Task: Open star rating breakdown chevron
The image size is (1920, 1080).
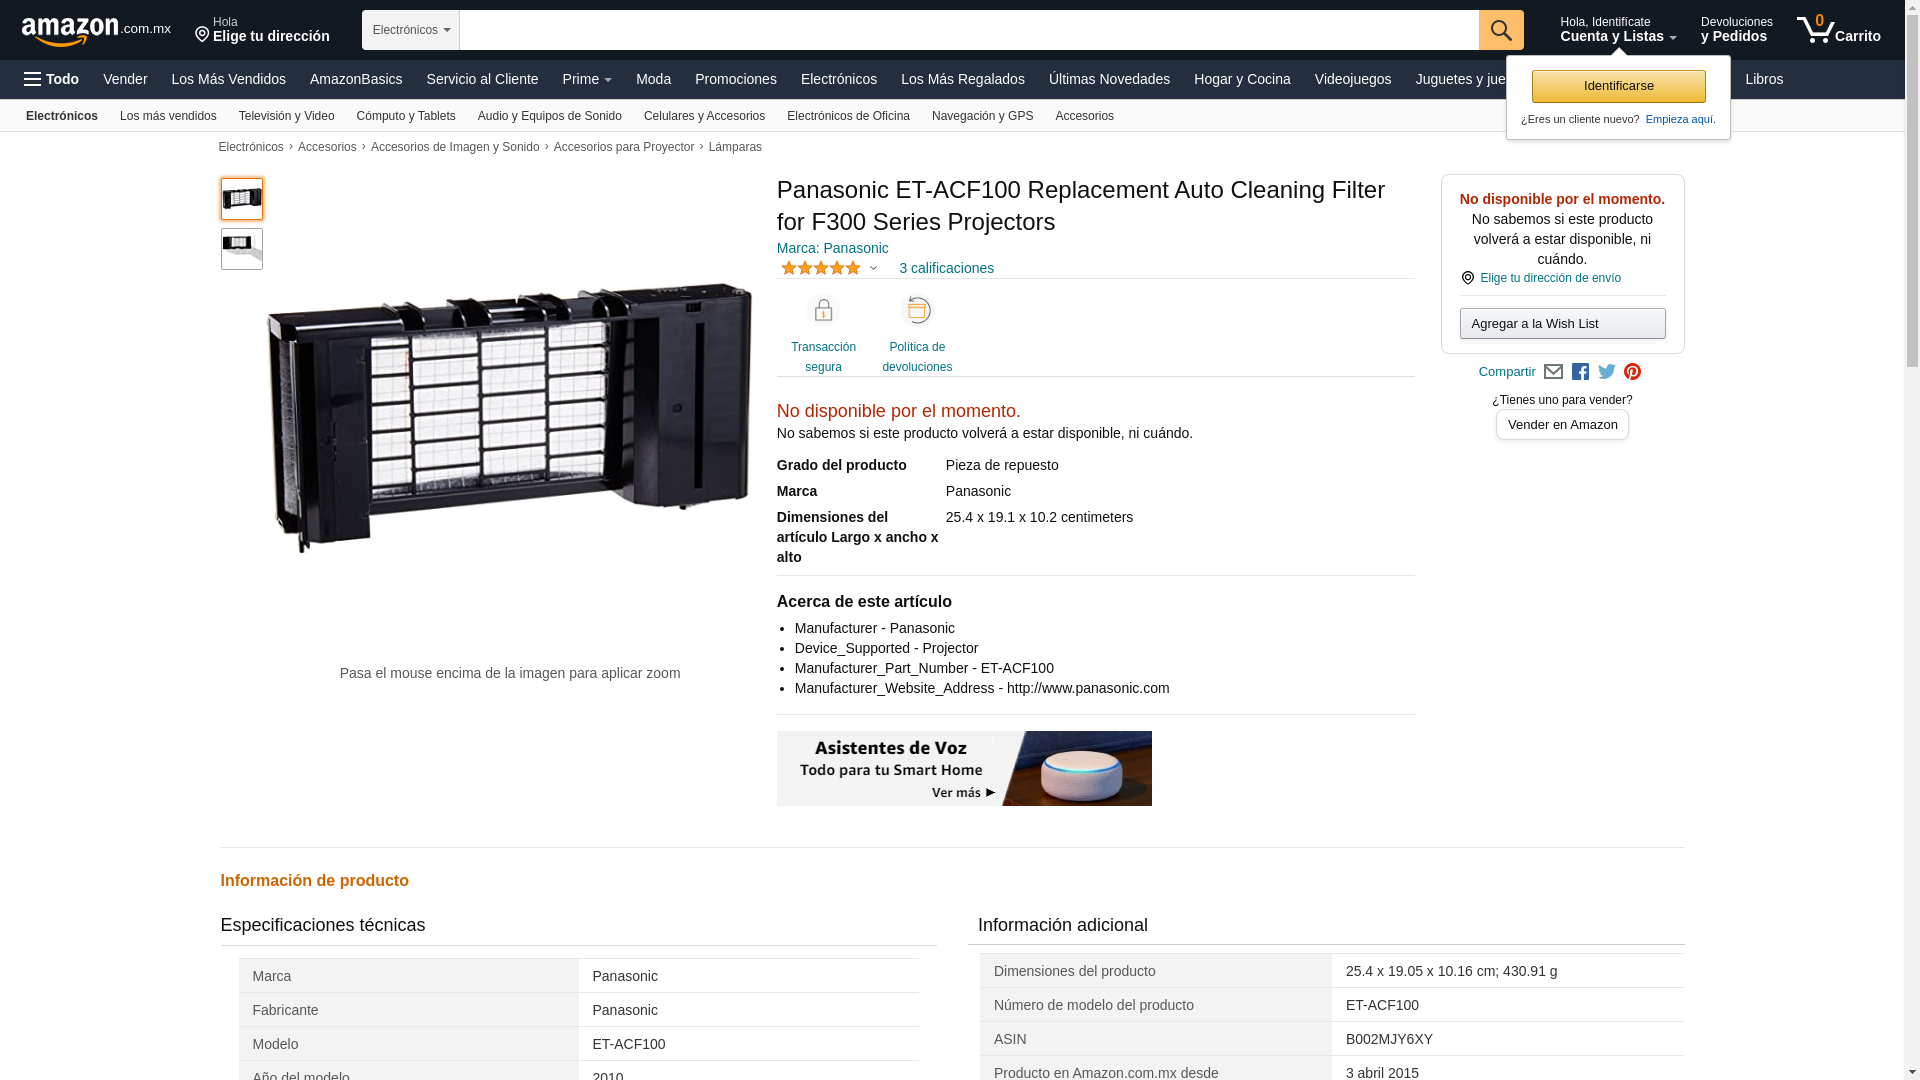Action: pyautogui.click(x=873, y=268)
